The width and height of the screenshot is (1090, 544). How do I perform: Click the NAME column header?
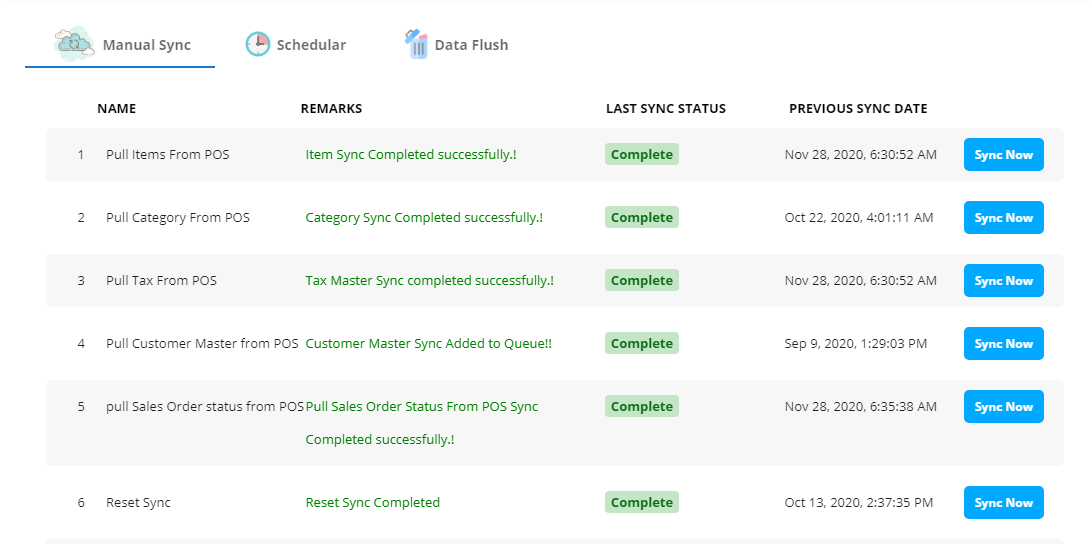click(116, 109)
